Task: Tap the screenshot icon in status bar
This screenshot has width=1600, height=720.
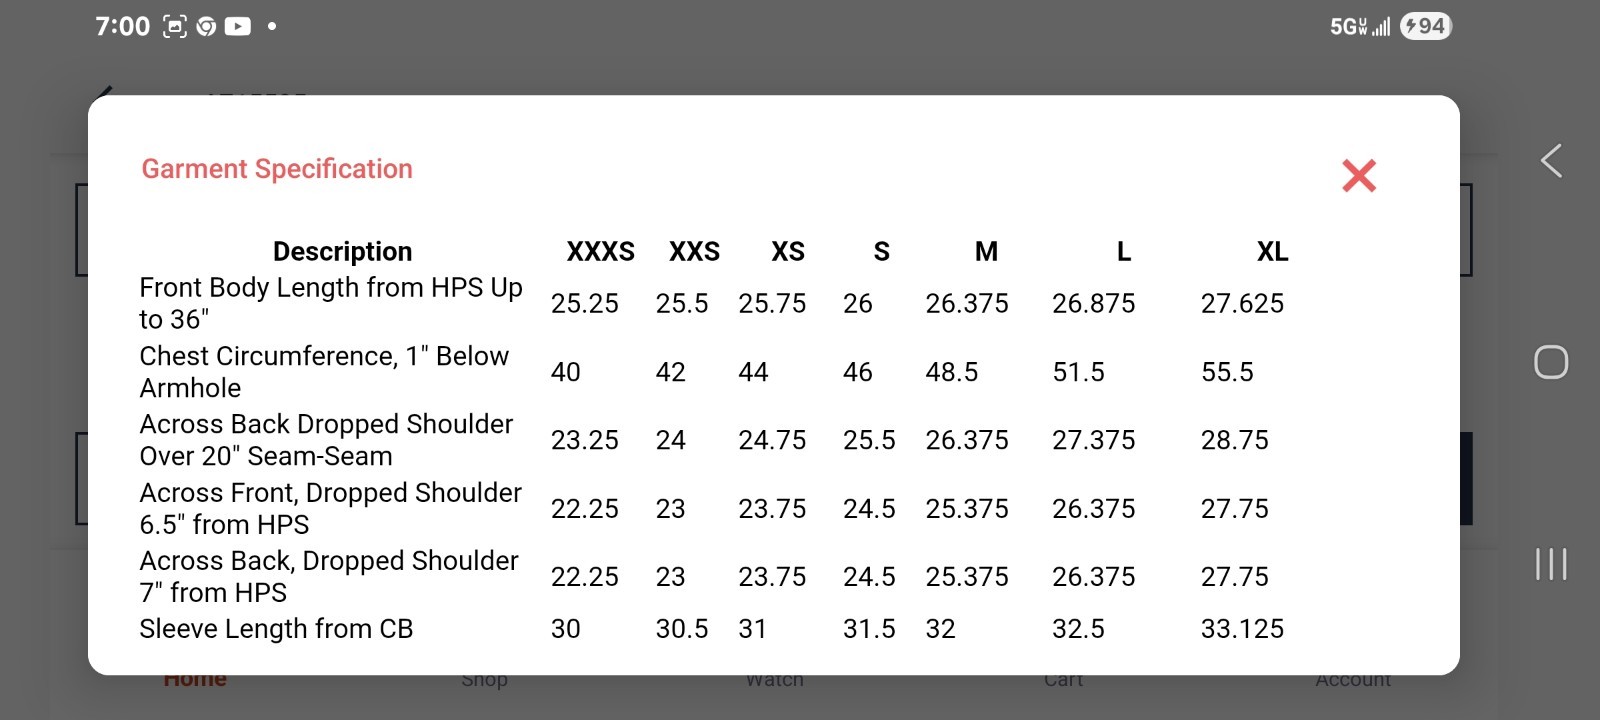Action: pyautogui.click(x=175, y=26)
